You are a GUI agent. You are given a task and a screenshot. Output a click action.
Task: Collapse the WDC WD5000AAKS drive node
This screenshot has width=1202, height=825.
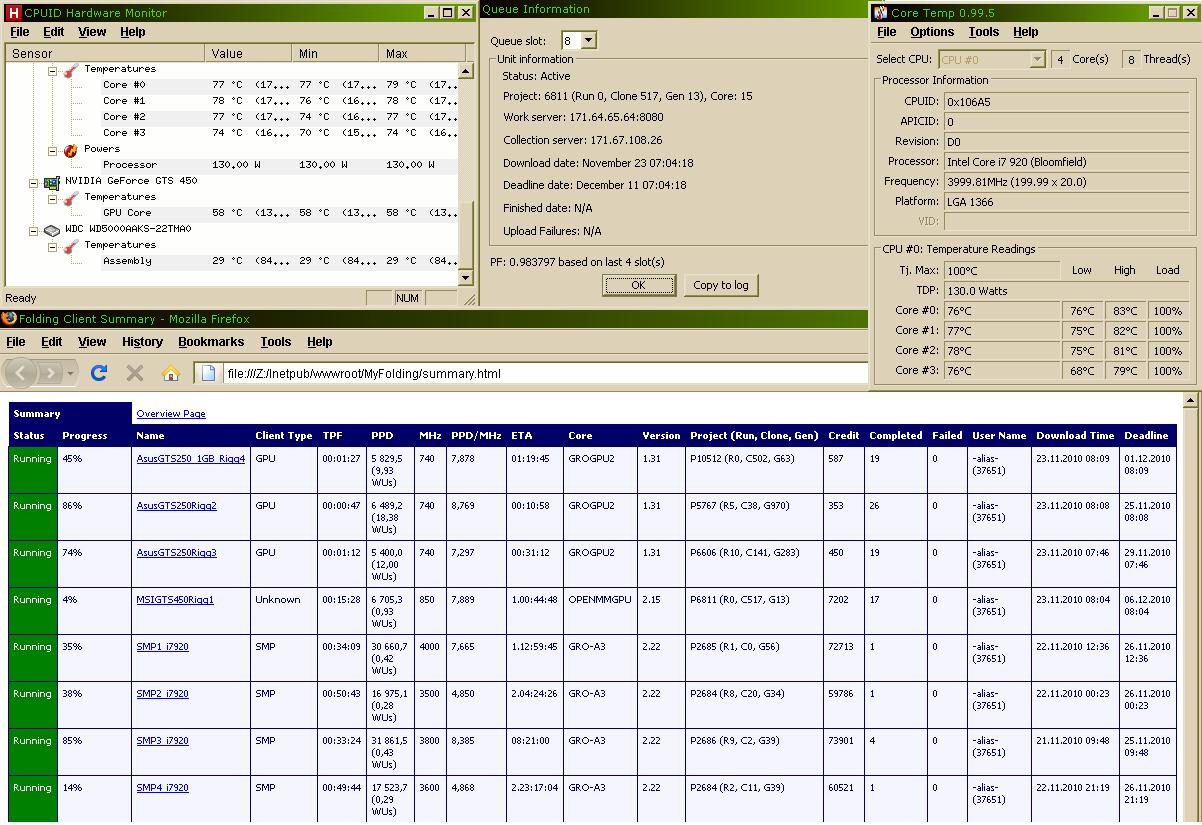pyautogui.click(x=36, y=229)
